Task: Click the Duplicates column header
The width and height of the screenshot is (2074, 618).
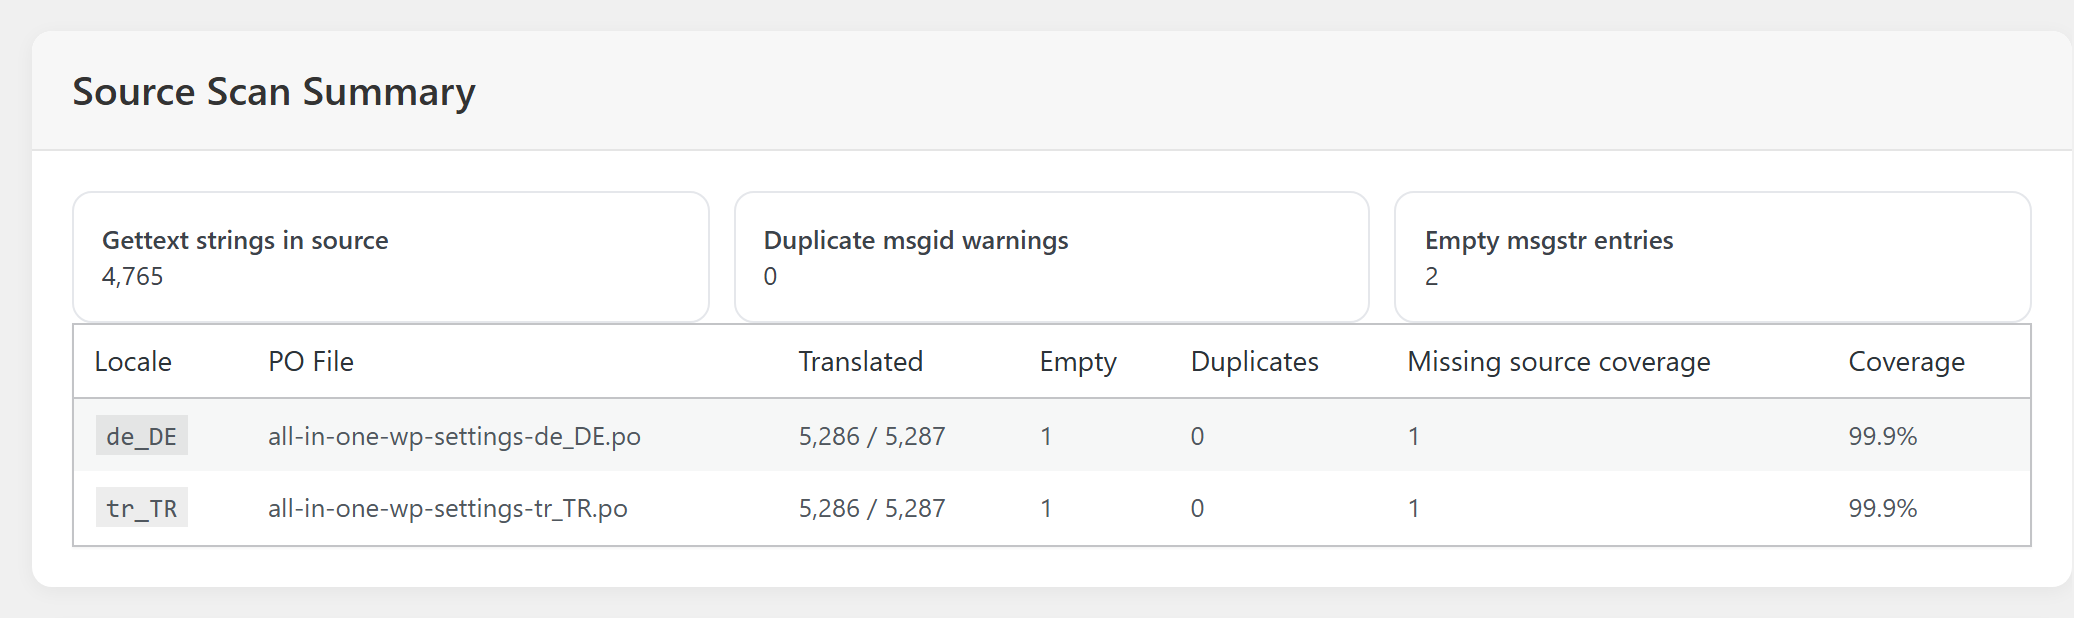Action: pyautogui.click(x=1255, y=362)
